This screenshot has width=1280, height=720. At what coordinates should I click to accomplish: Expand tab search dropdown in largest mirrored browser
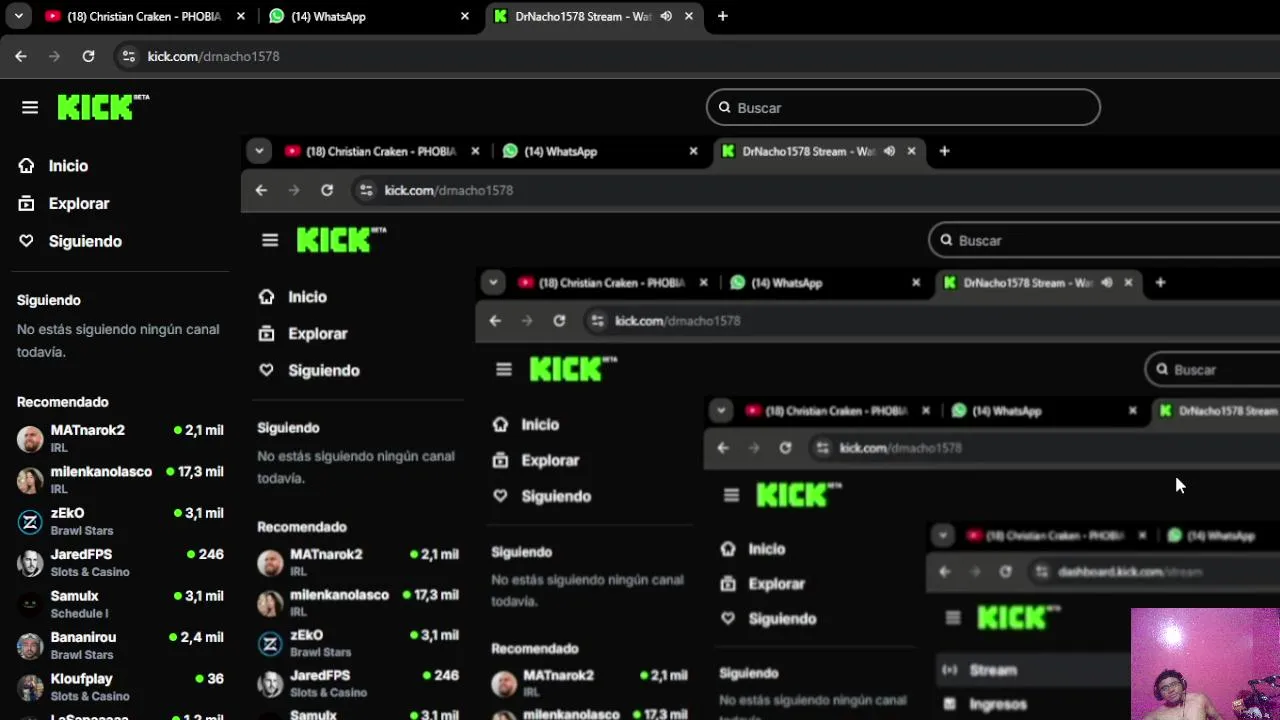(259, 151)
